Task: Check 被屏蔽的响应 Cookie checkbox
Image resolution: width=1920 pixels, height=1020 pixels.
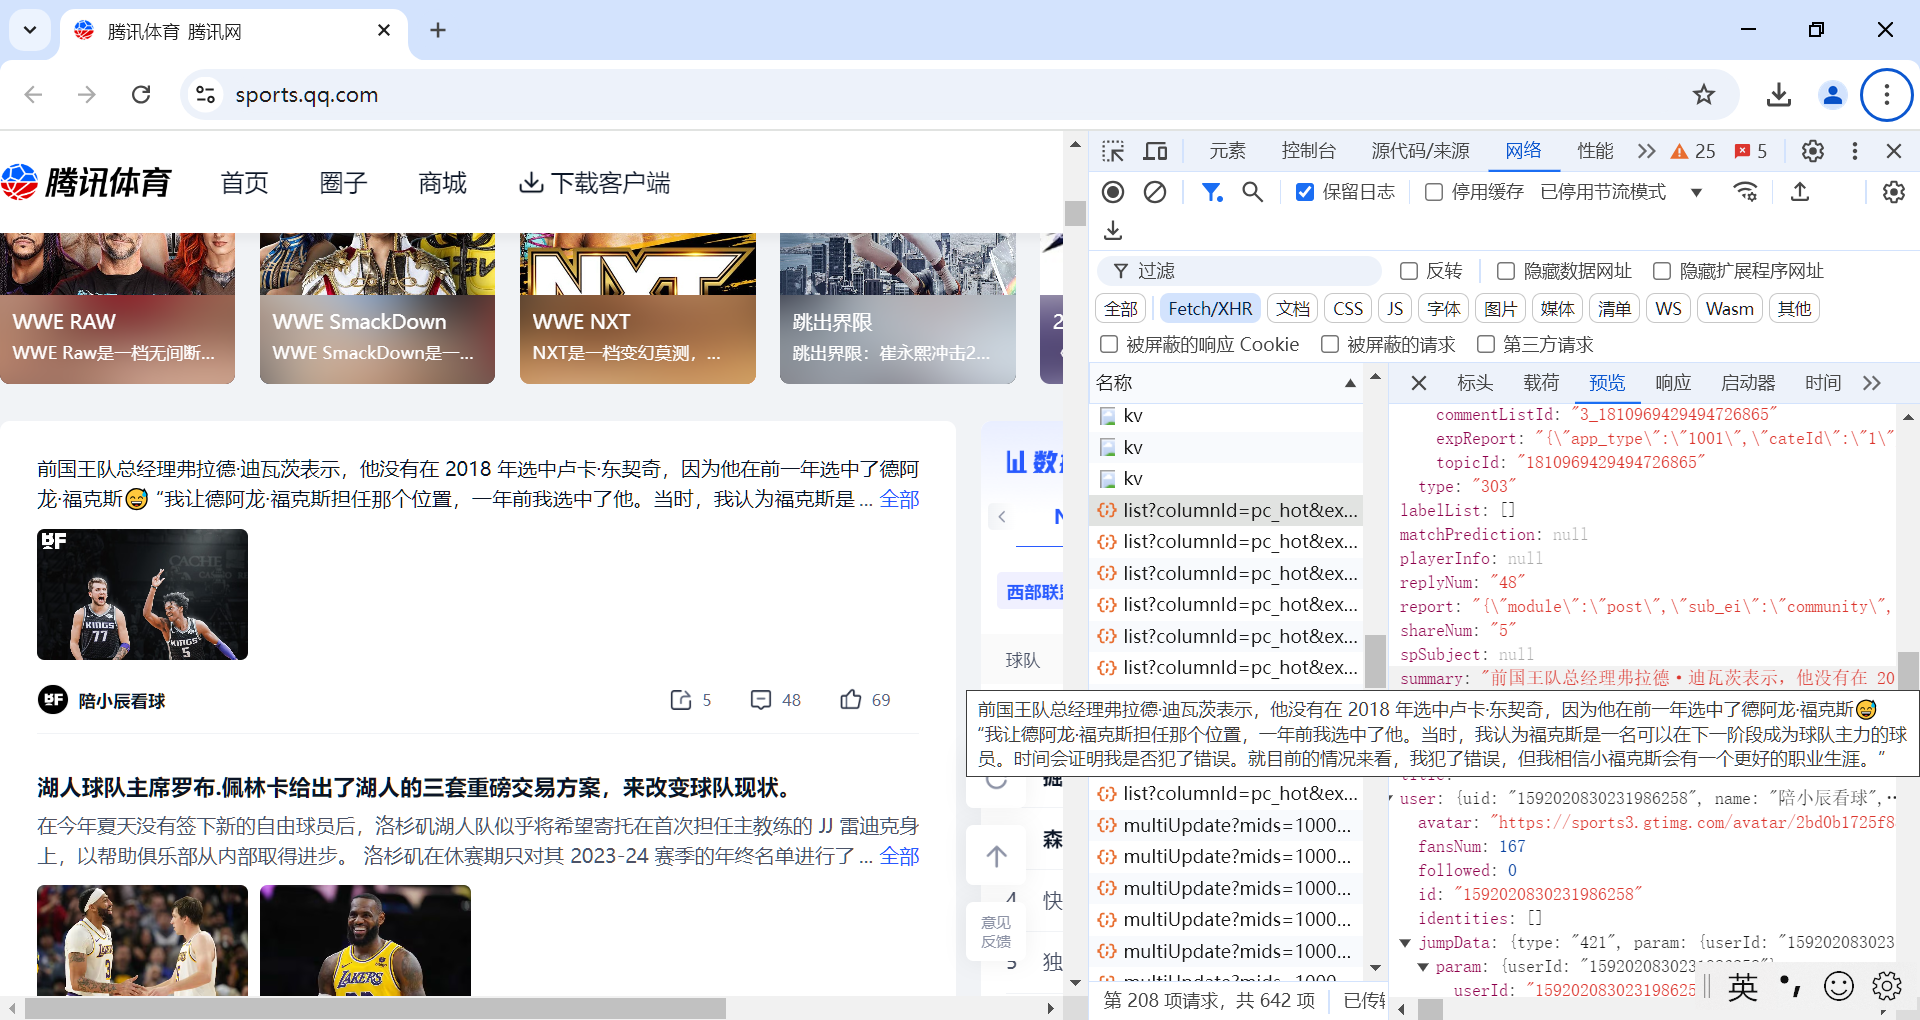Action: tap(1108, 345)
